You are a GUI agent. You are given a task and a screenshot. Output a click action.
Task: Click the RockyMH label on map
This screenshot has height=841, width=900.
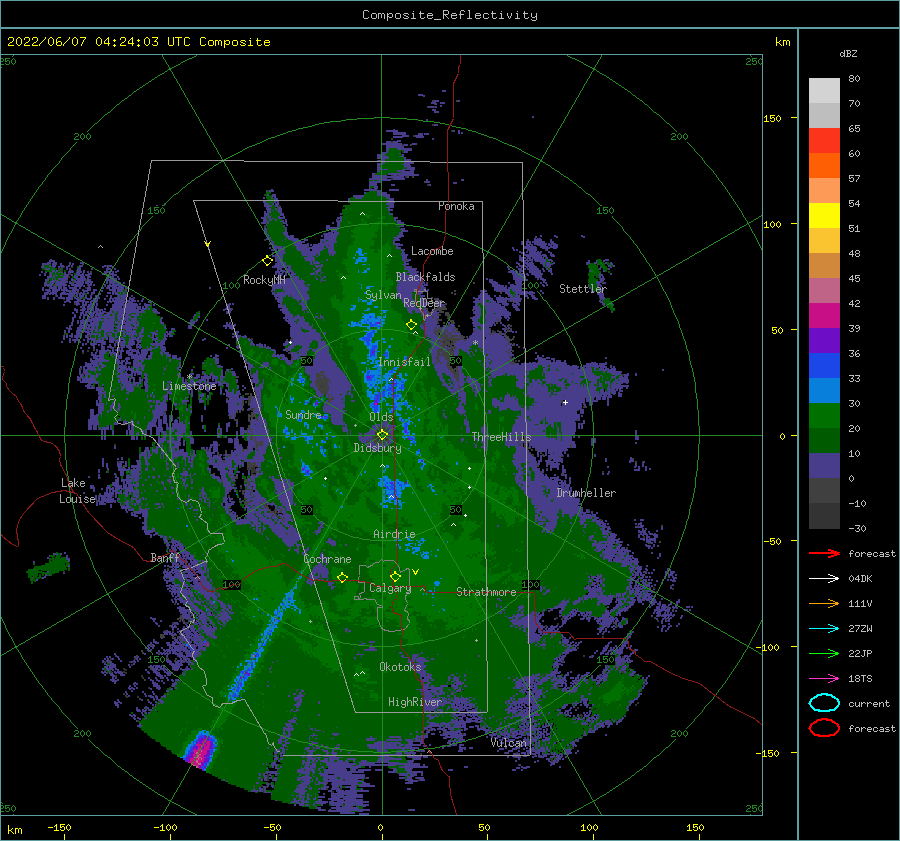pos(264,280)
